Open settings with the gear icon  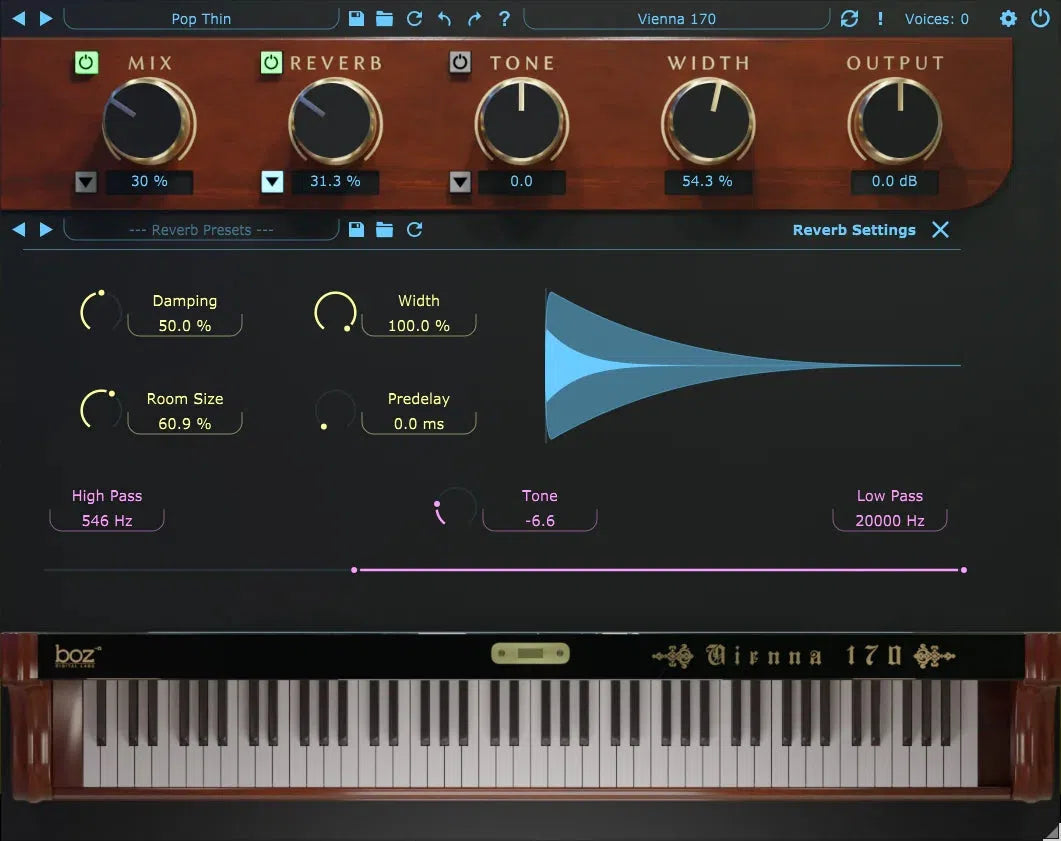tap(1008, 18)
